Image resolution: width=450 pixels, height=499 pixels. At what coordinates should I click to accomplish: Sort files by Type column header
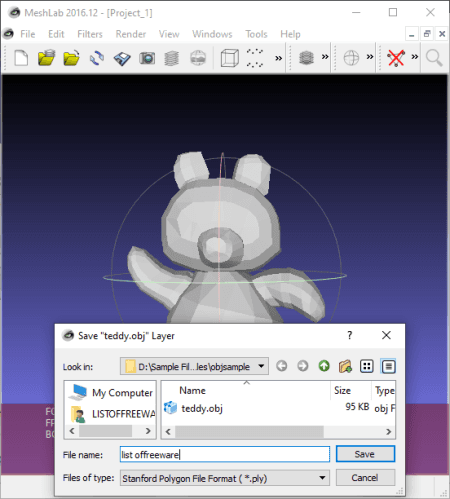pyautogui.click(x=384, y=390)
